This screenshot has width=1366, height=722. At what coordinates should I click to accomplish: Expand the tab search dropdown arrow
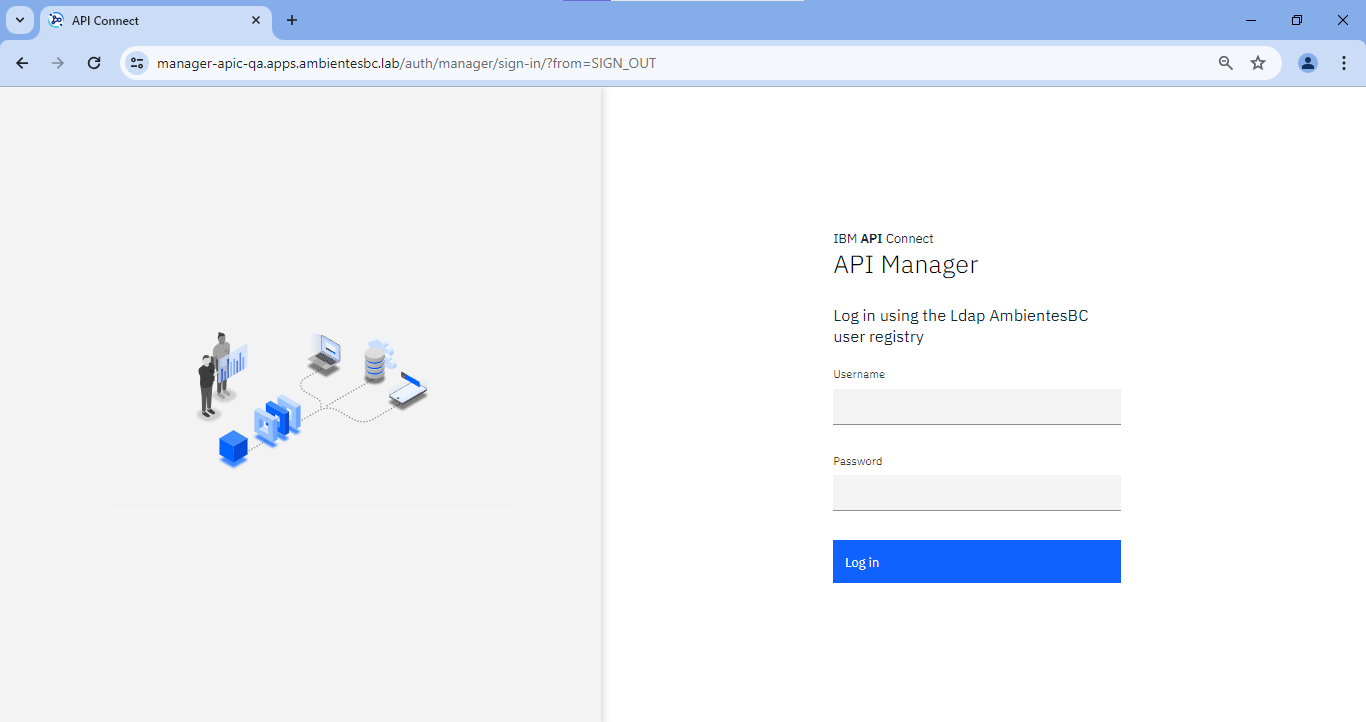coord(19,20)
